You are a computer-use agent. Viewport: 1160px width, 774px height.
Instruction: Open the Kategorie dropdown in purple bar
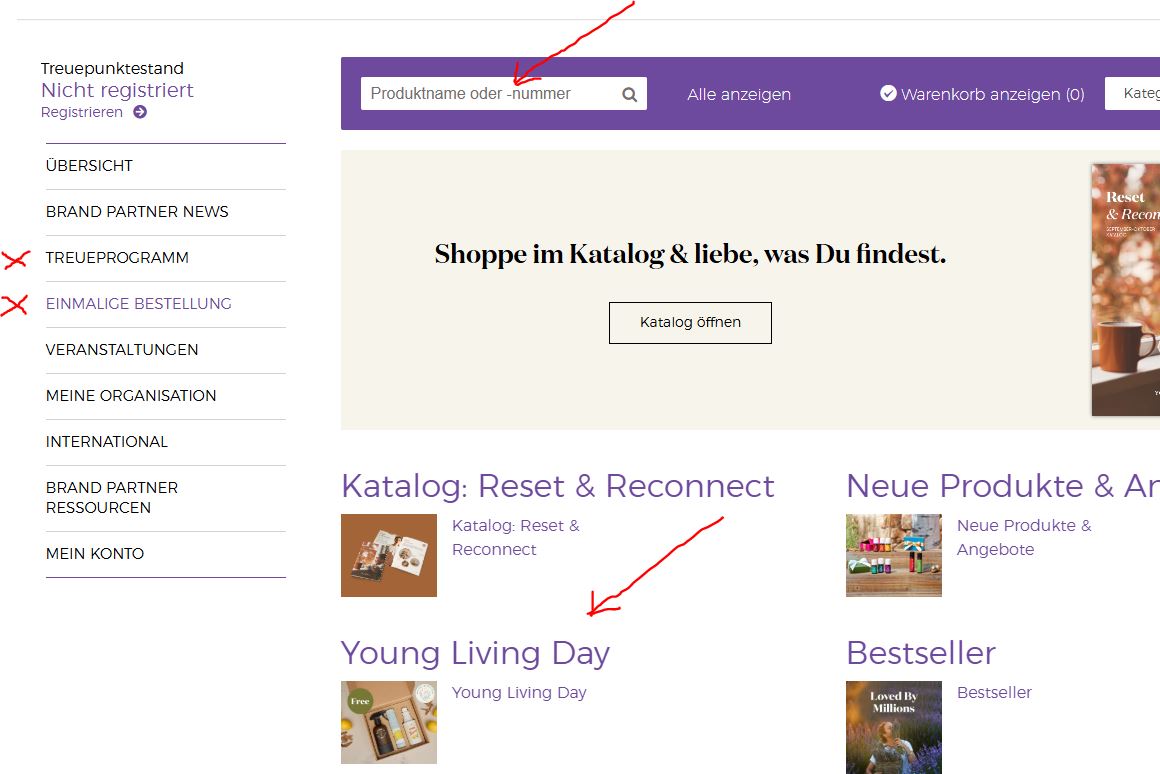tap(1134, 93)
